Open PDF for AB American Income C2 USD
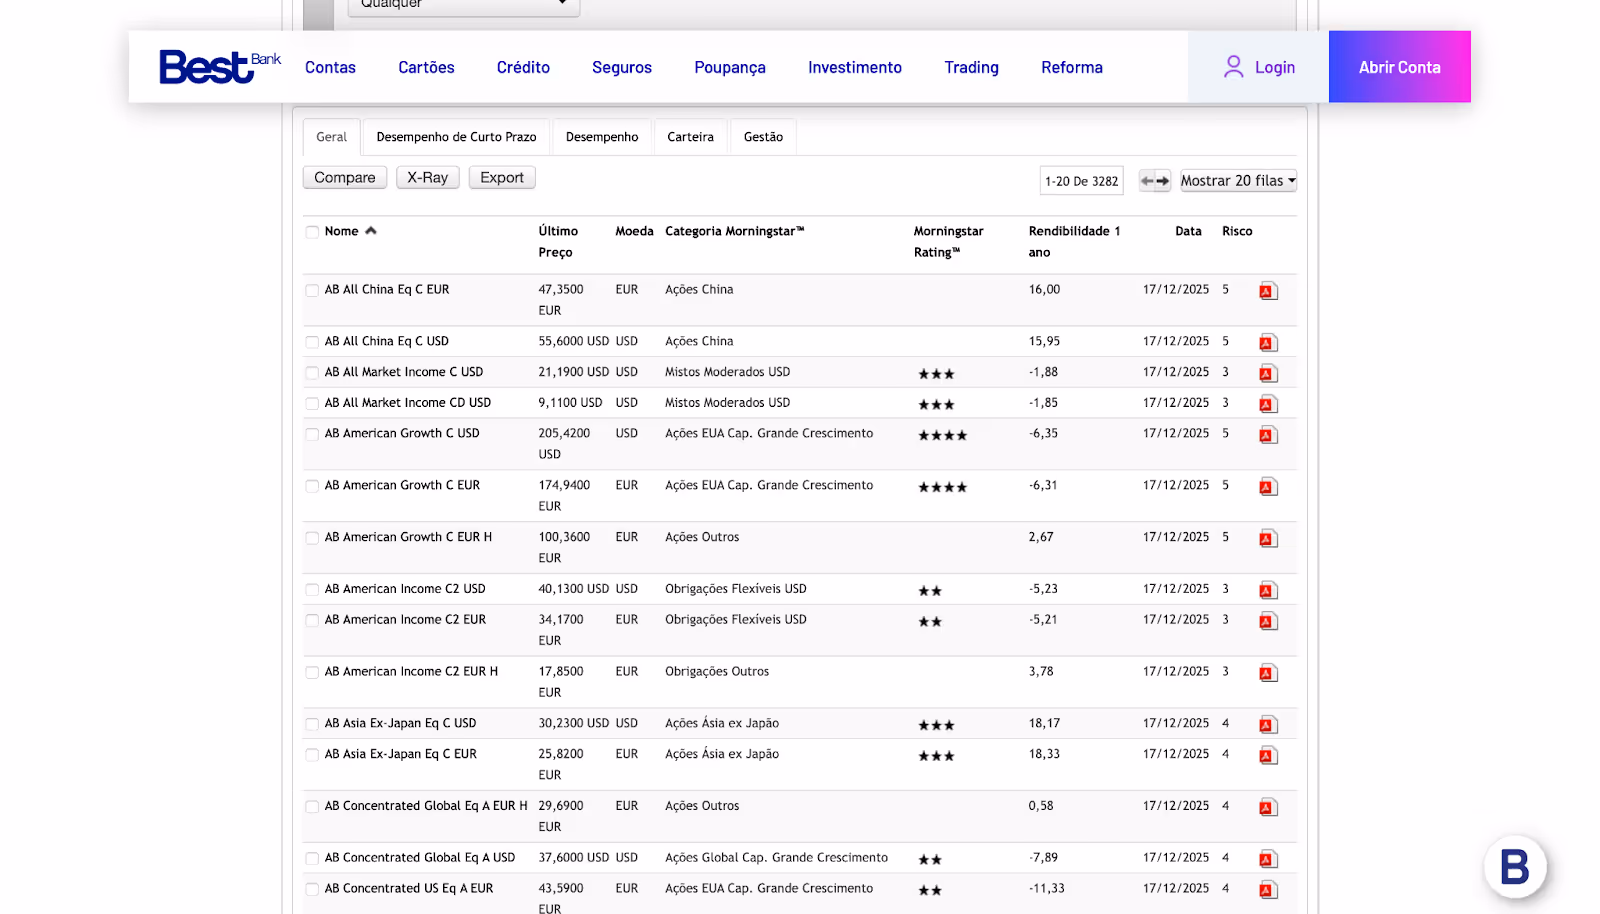 tap(1268, 591)
